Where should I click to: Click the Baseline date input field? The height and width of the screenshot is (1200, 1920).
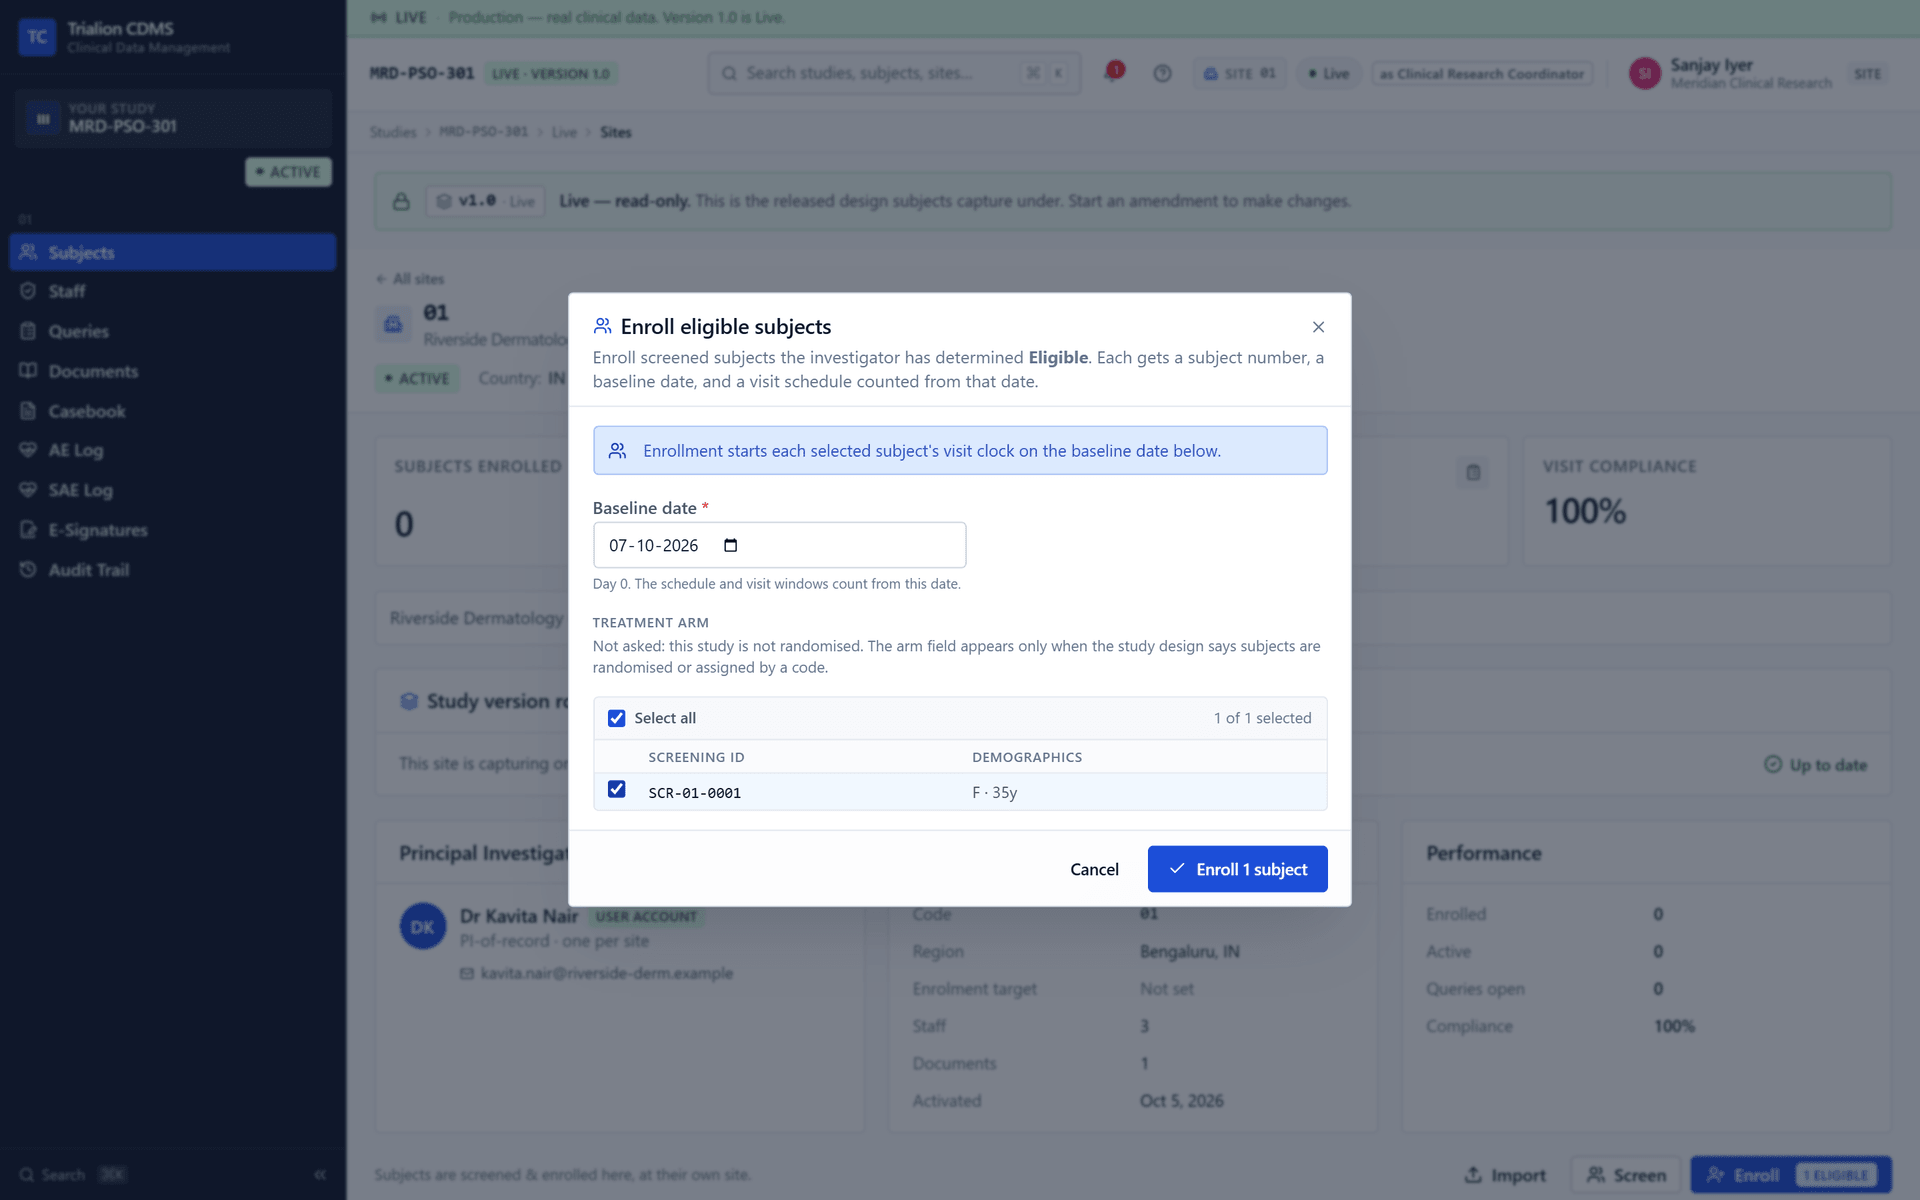(x=779, y=545)
